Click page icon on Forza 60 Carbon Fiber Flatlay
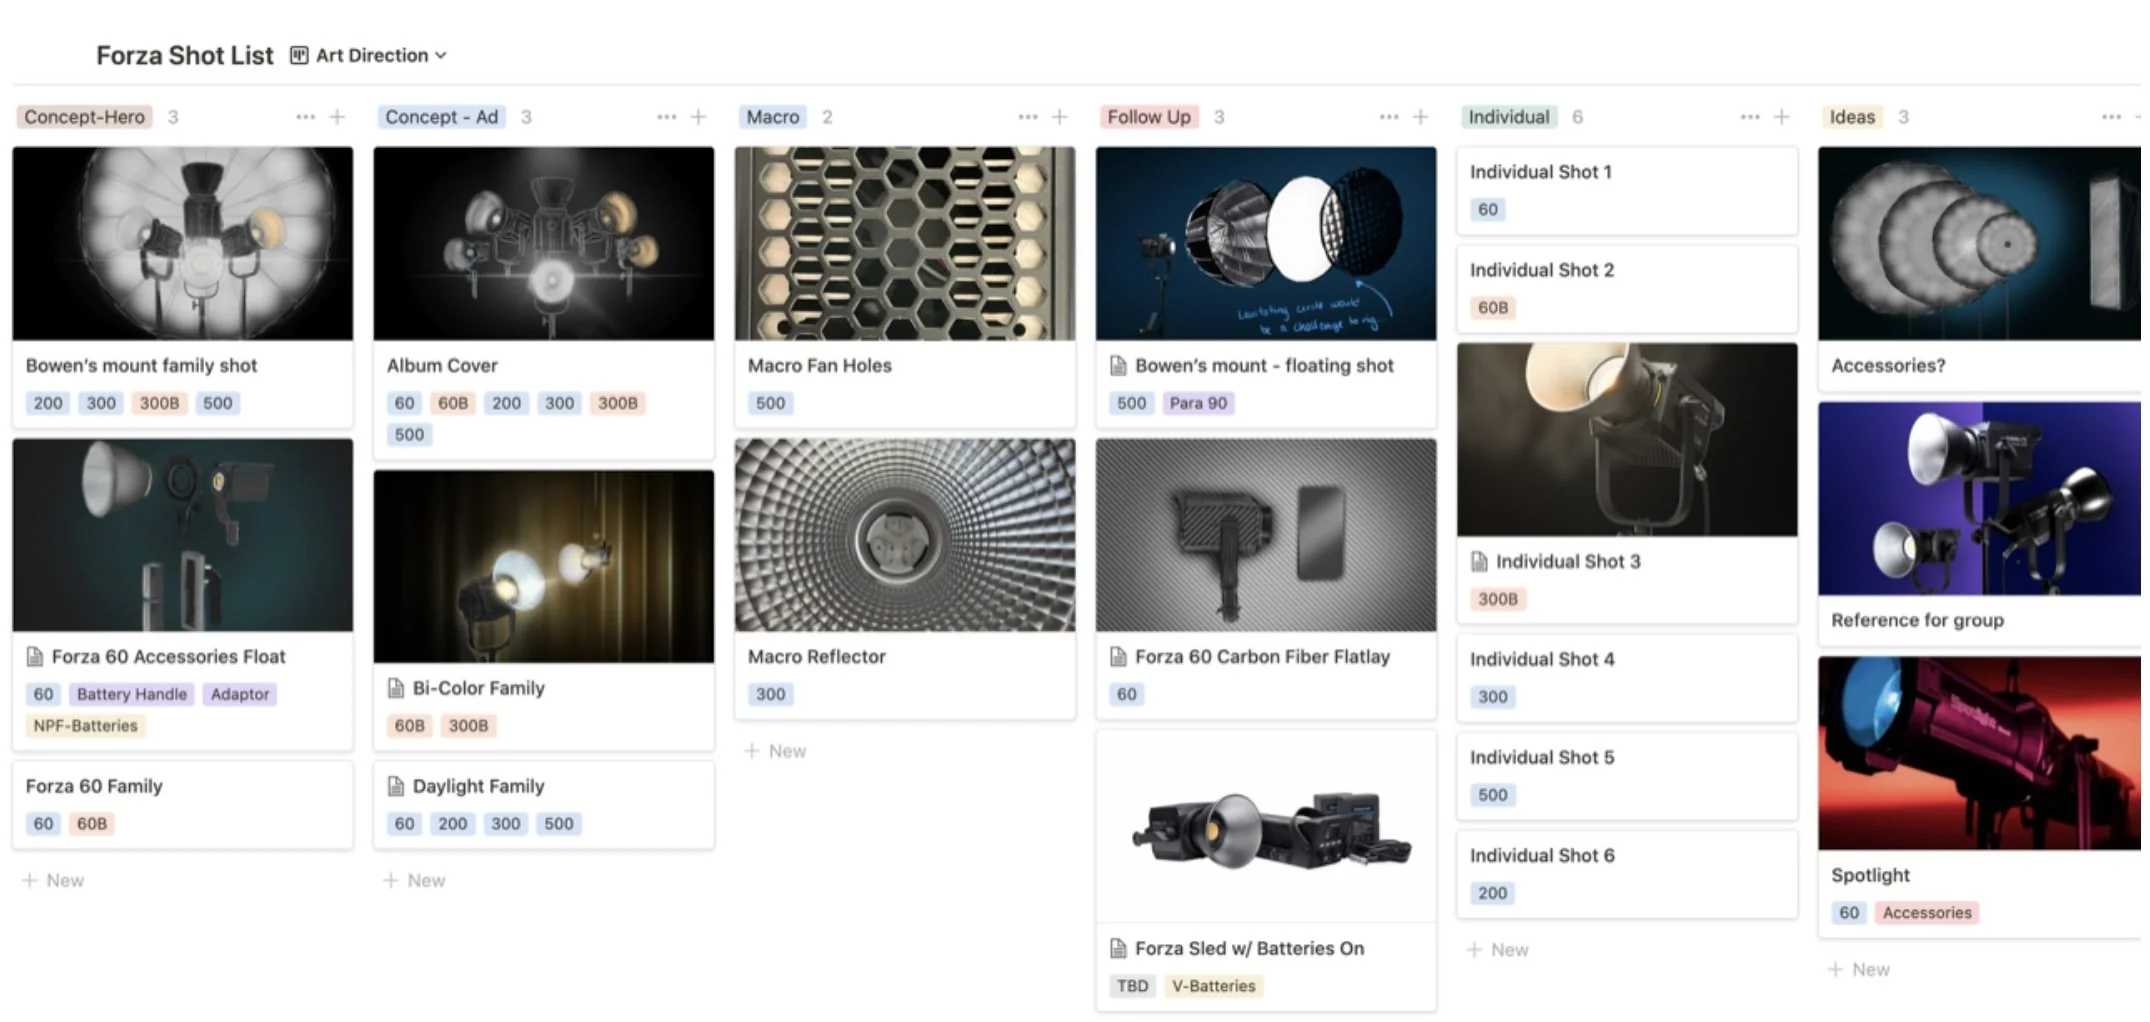 click(1118, 657)
